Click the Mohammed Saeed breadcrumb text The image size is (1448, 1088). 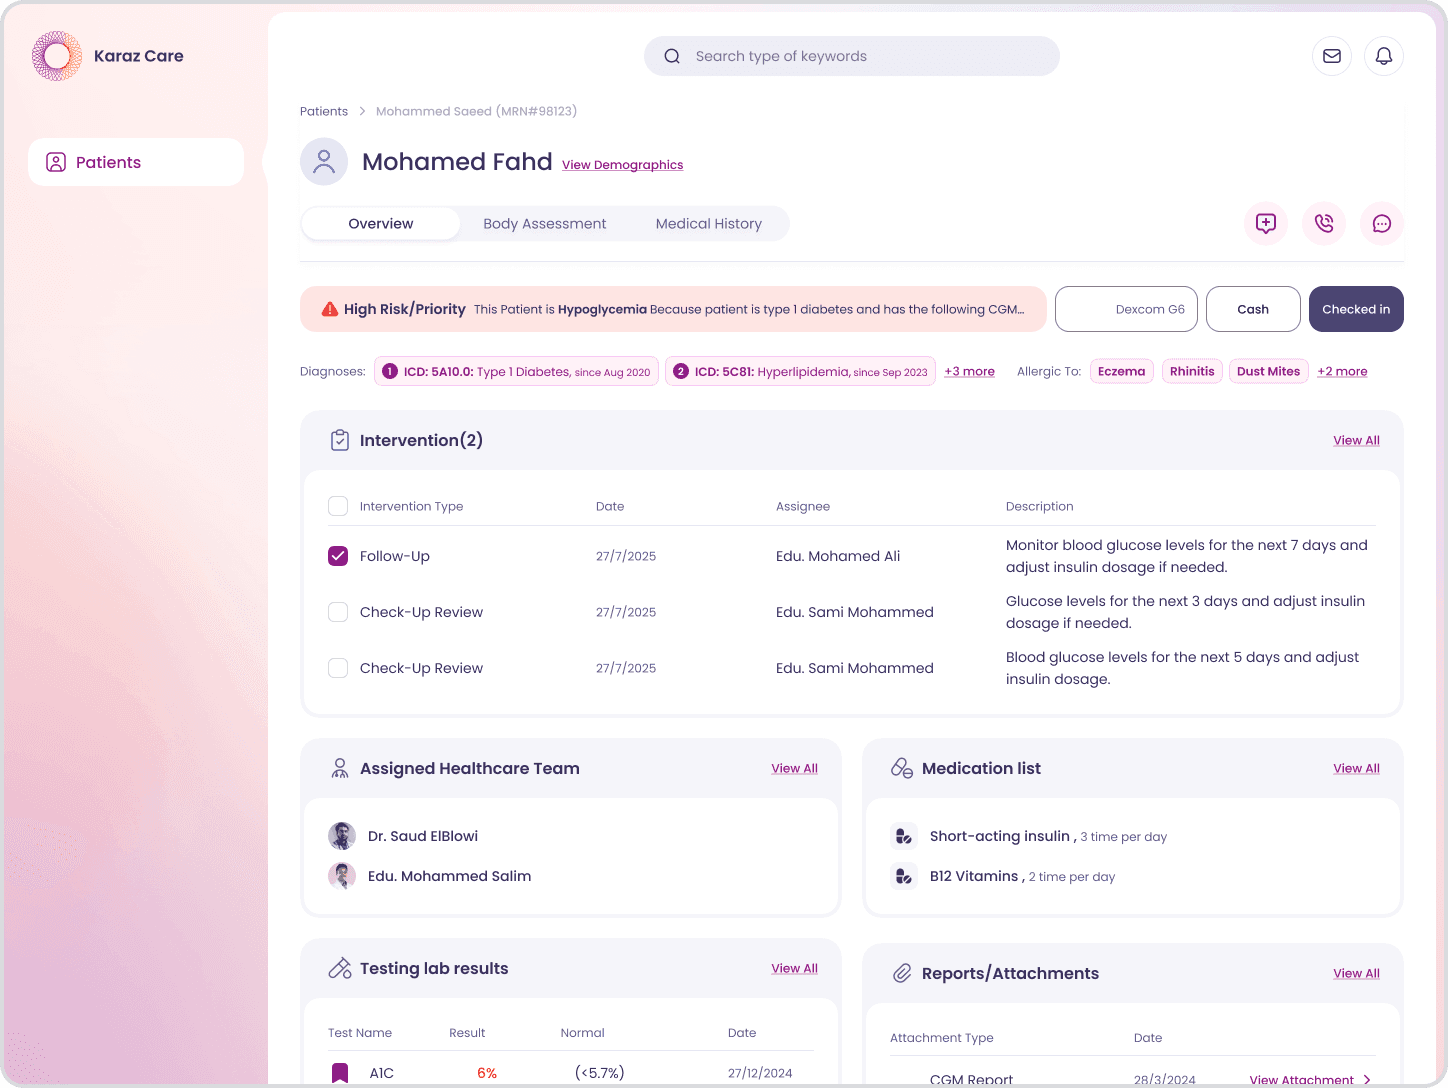pyautogui.click(x=476, y=111)
